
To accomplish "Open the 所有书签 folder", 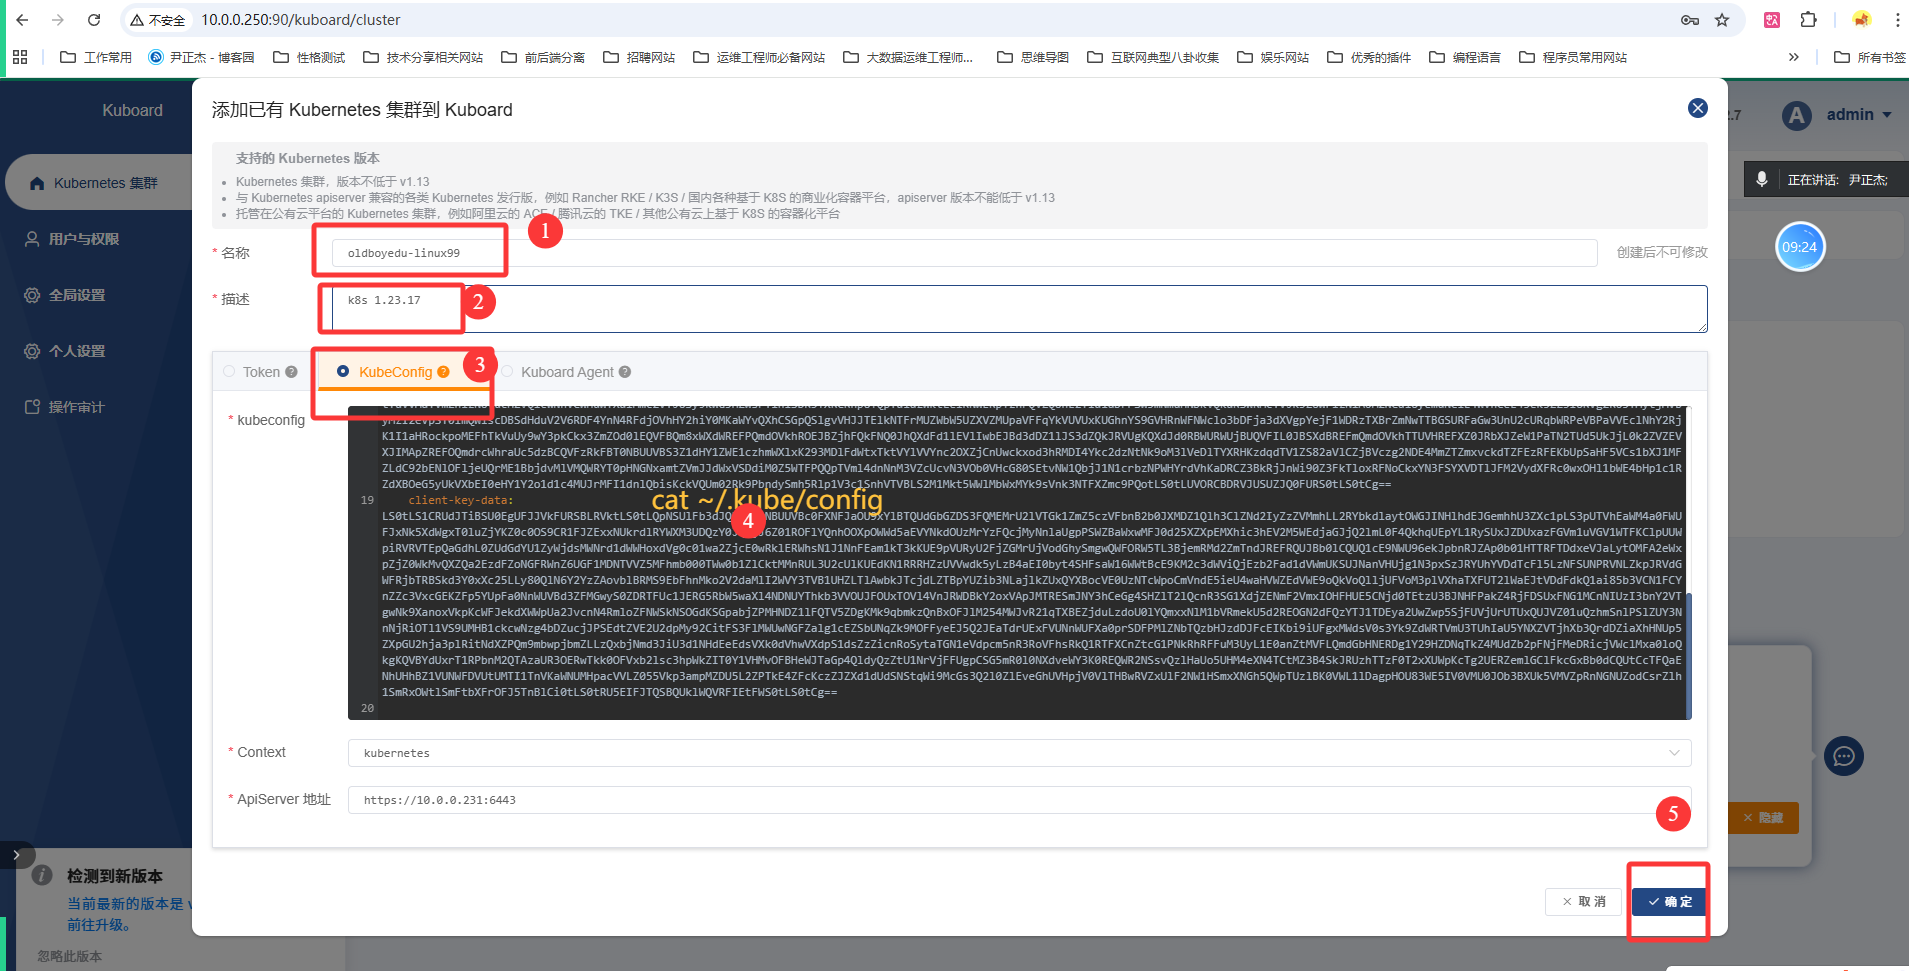I will (x=1869, y=57).
